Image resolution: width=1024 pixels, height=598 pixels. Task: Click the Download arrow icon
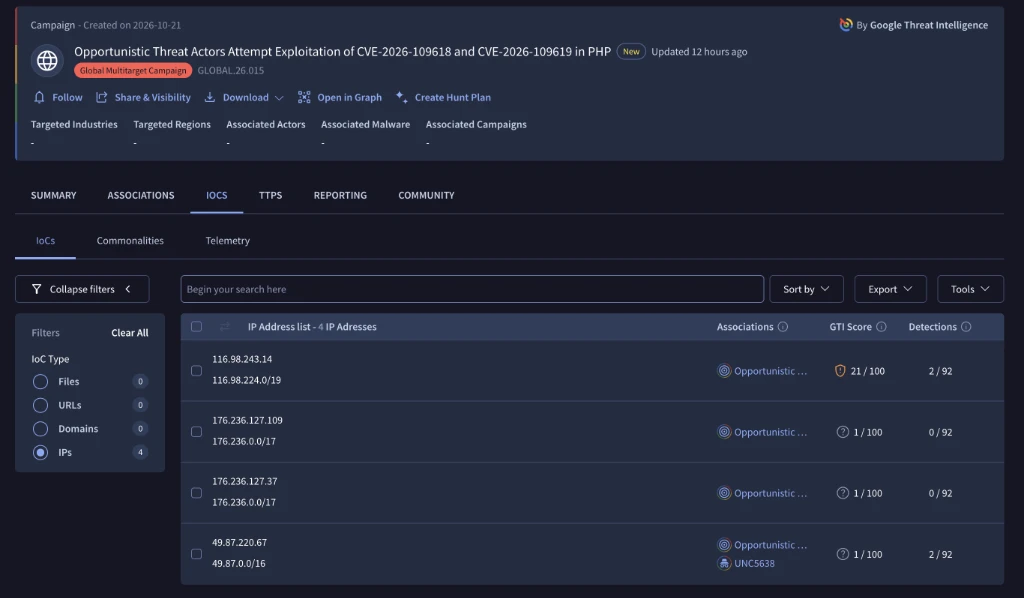210,97
